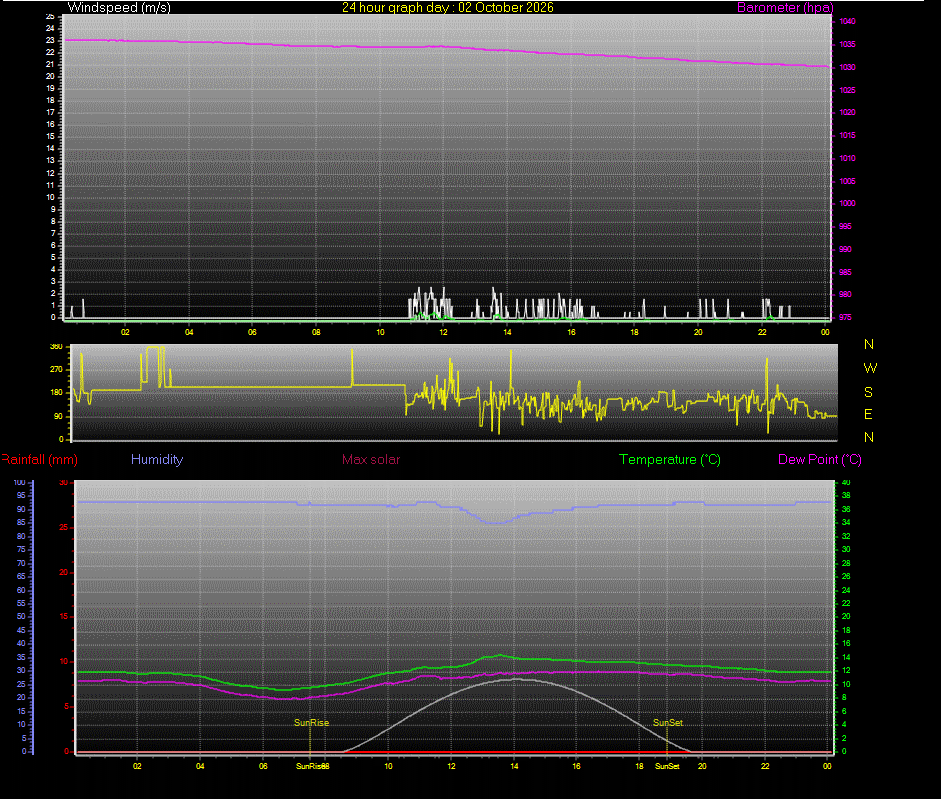This screenshot has width=941, height=799.
Task: Select the "Max solar" legend label
Action: [371, 460]
